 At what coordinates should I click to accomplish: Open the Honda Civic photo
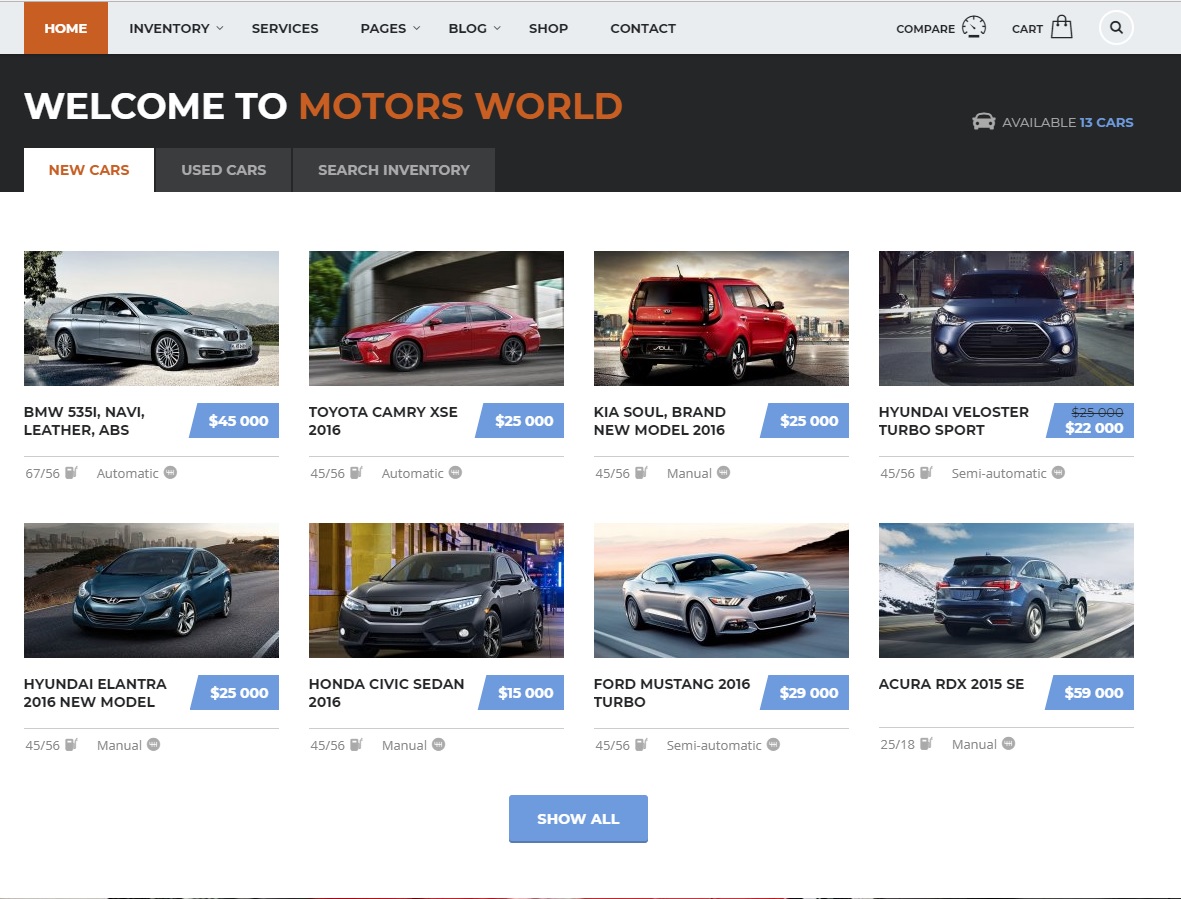pyautogui.click(x=436, y=590)
